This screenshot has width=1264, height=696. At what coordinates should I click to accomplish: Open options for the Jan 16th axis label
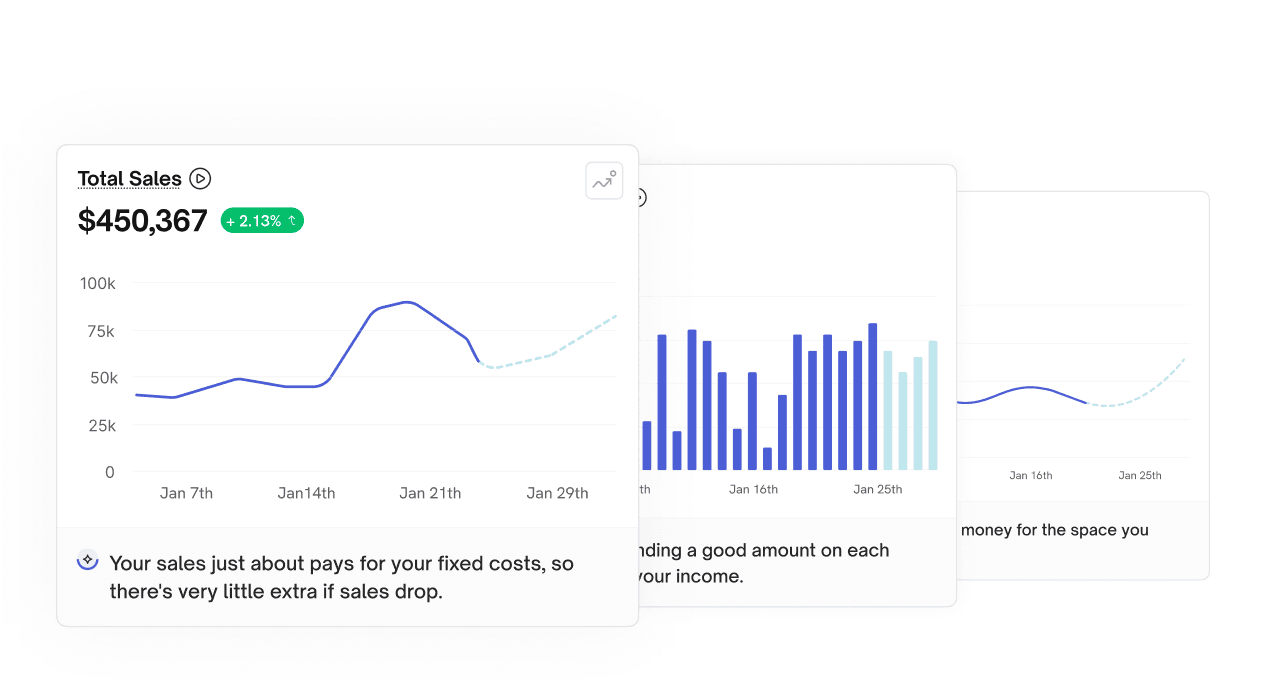click(753, 489)
